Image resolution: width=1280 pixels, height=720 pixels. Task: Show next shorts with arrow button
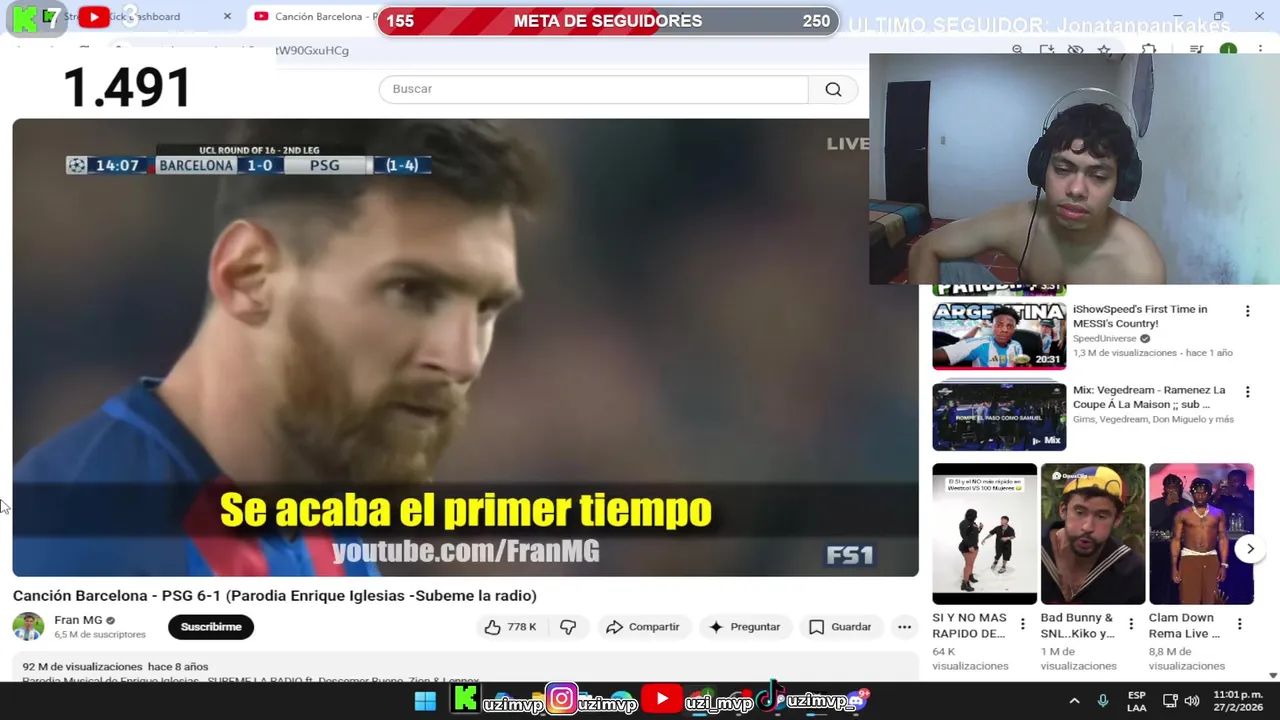click(x=1250, y=548)
